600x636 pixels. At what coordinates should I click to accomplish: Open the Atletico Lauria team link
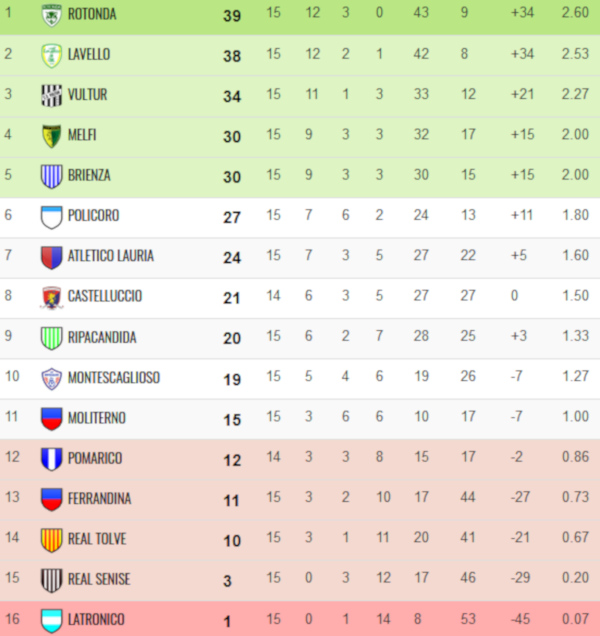point(111,256)
